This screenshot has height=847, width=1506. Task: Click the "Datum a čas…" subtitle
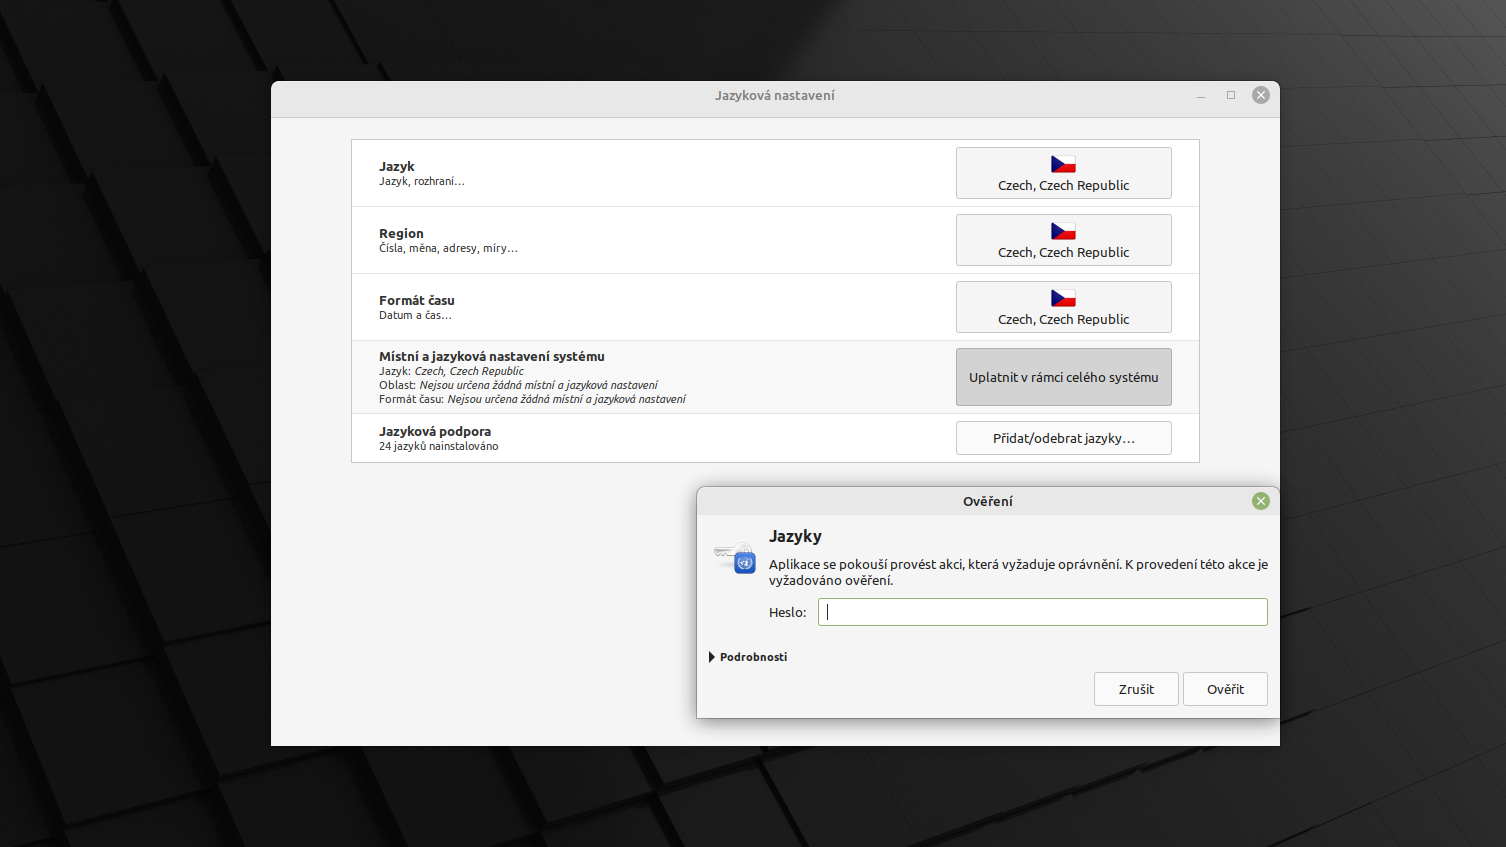(415, 315)
